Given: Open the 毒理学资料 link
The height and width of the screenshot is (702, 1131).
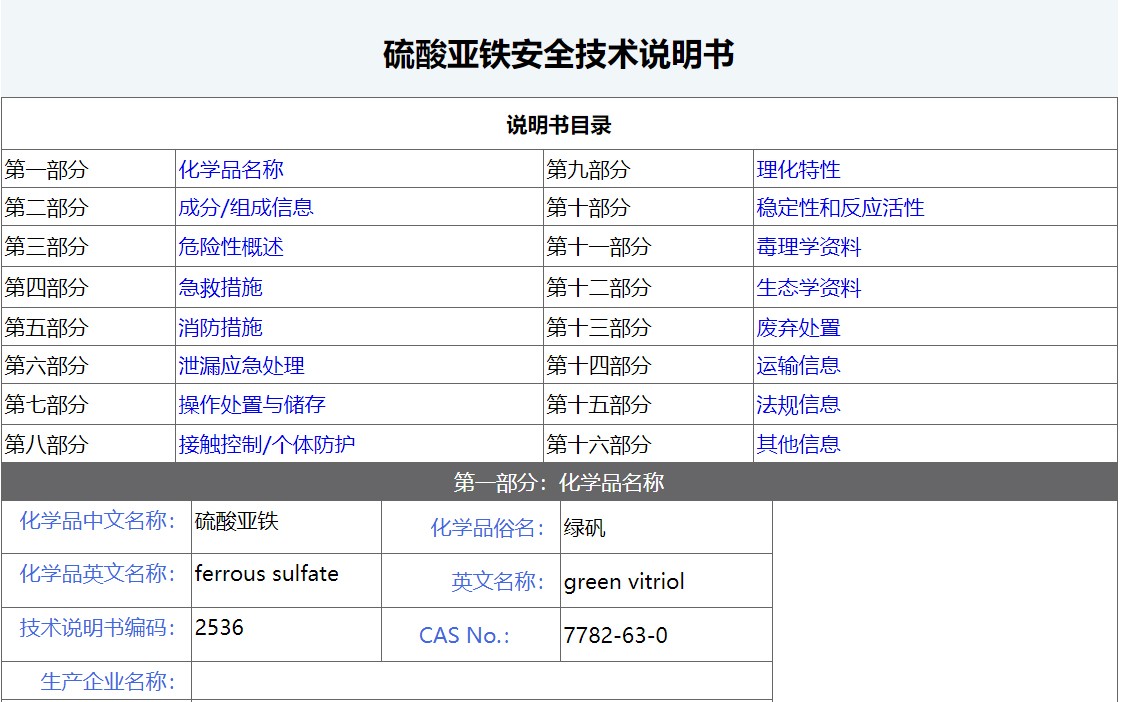Looking at the screenshot, I should point(809,247).
